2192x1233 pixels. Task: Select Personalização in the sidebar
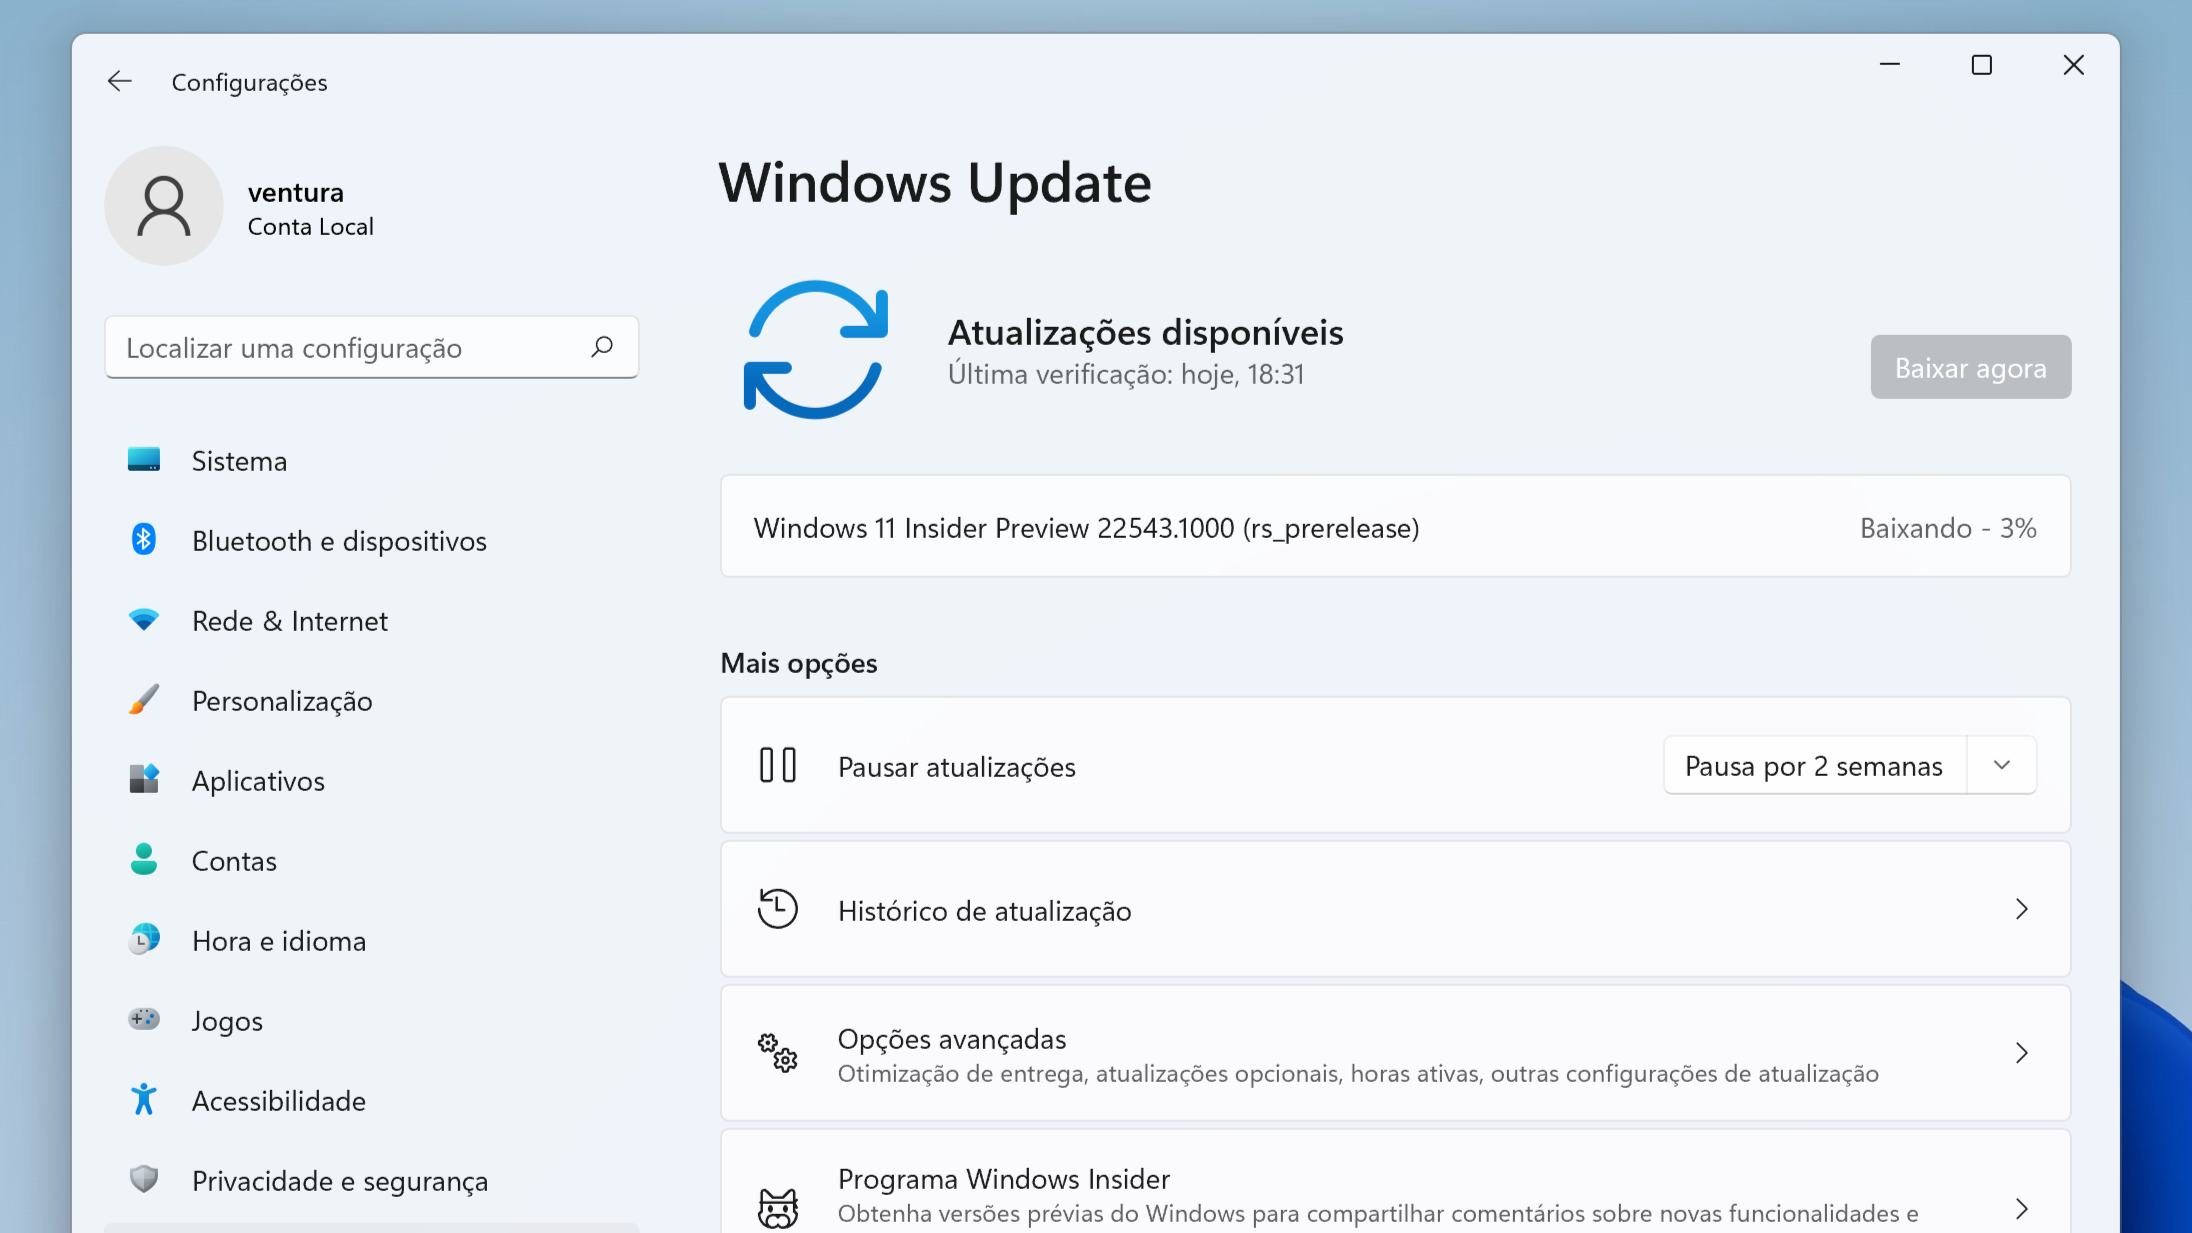point(371,700)
